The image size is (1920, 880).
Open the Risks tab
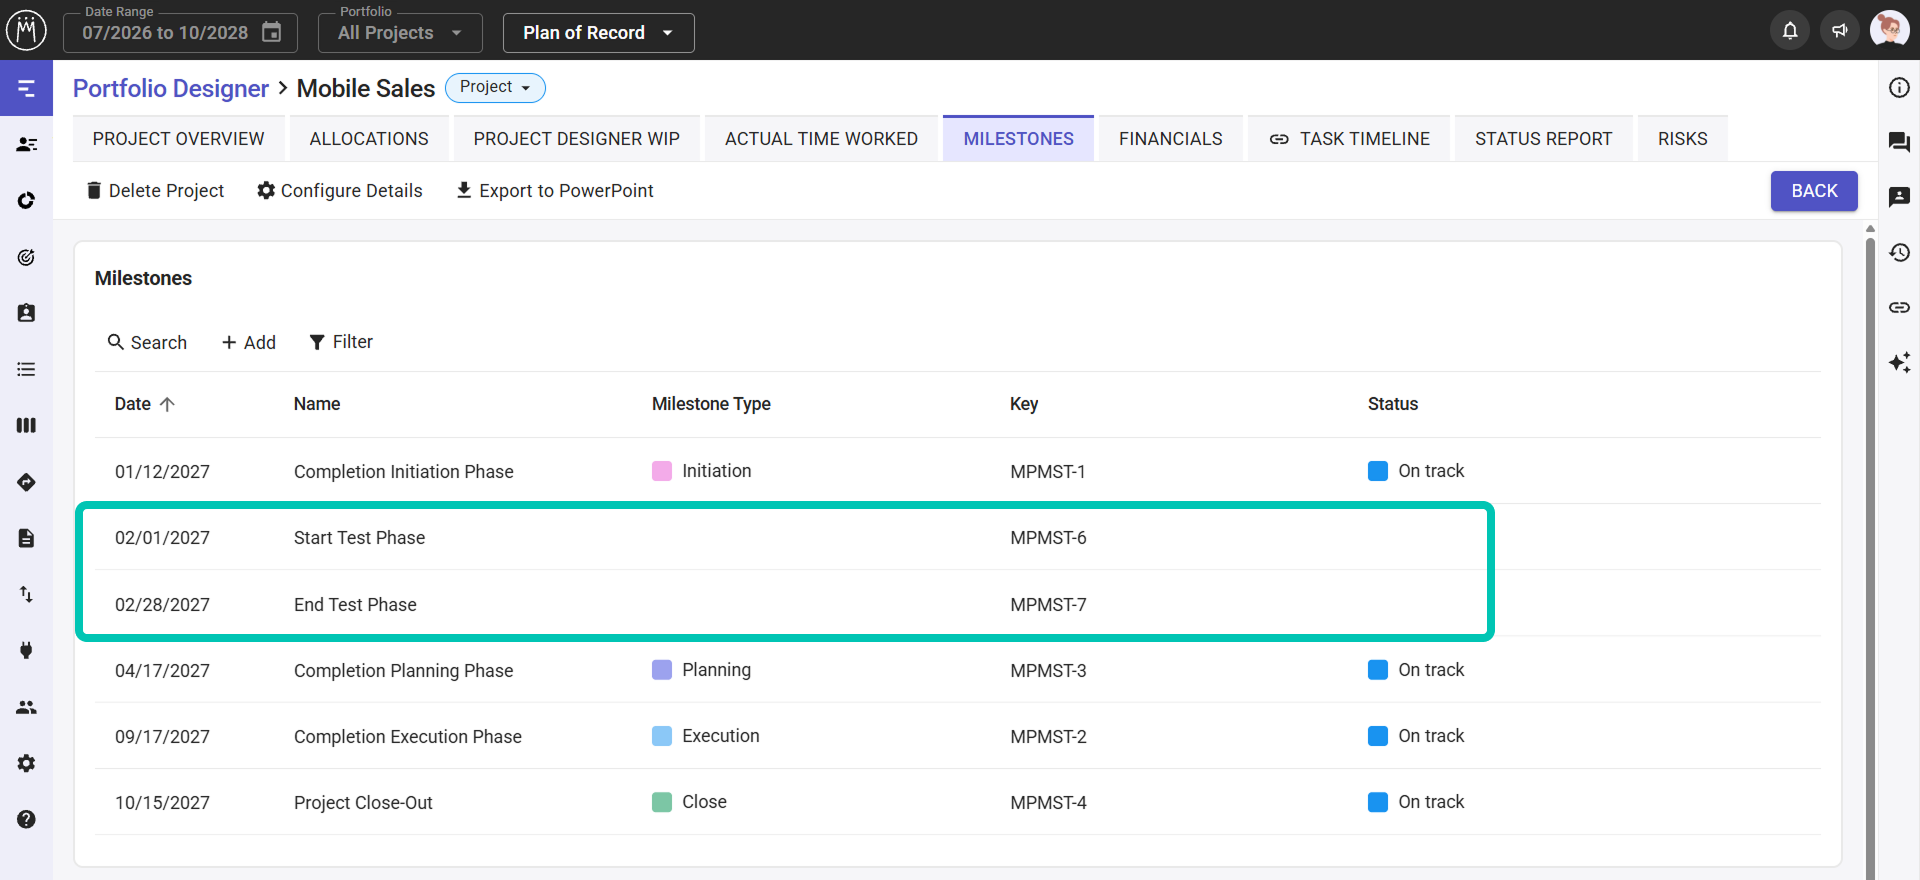click(1682, 139)
